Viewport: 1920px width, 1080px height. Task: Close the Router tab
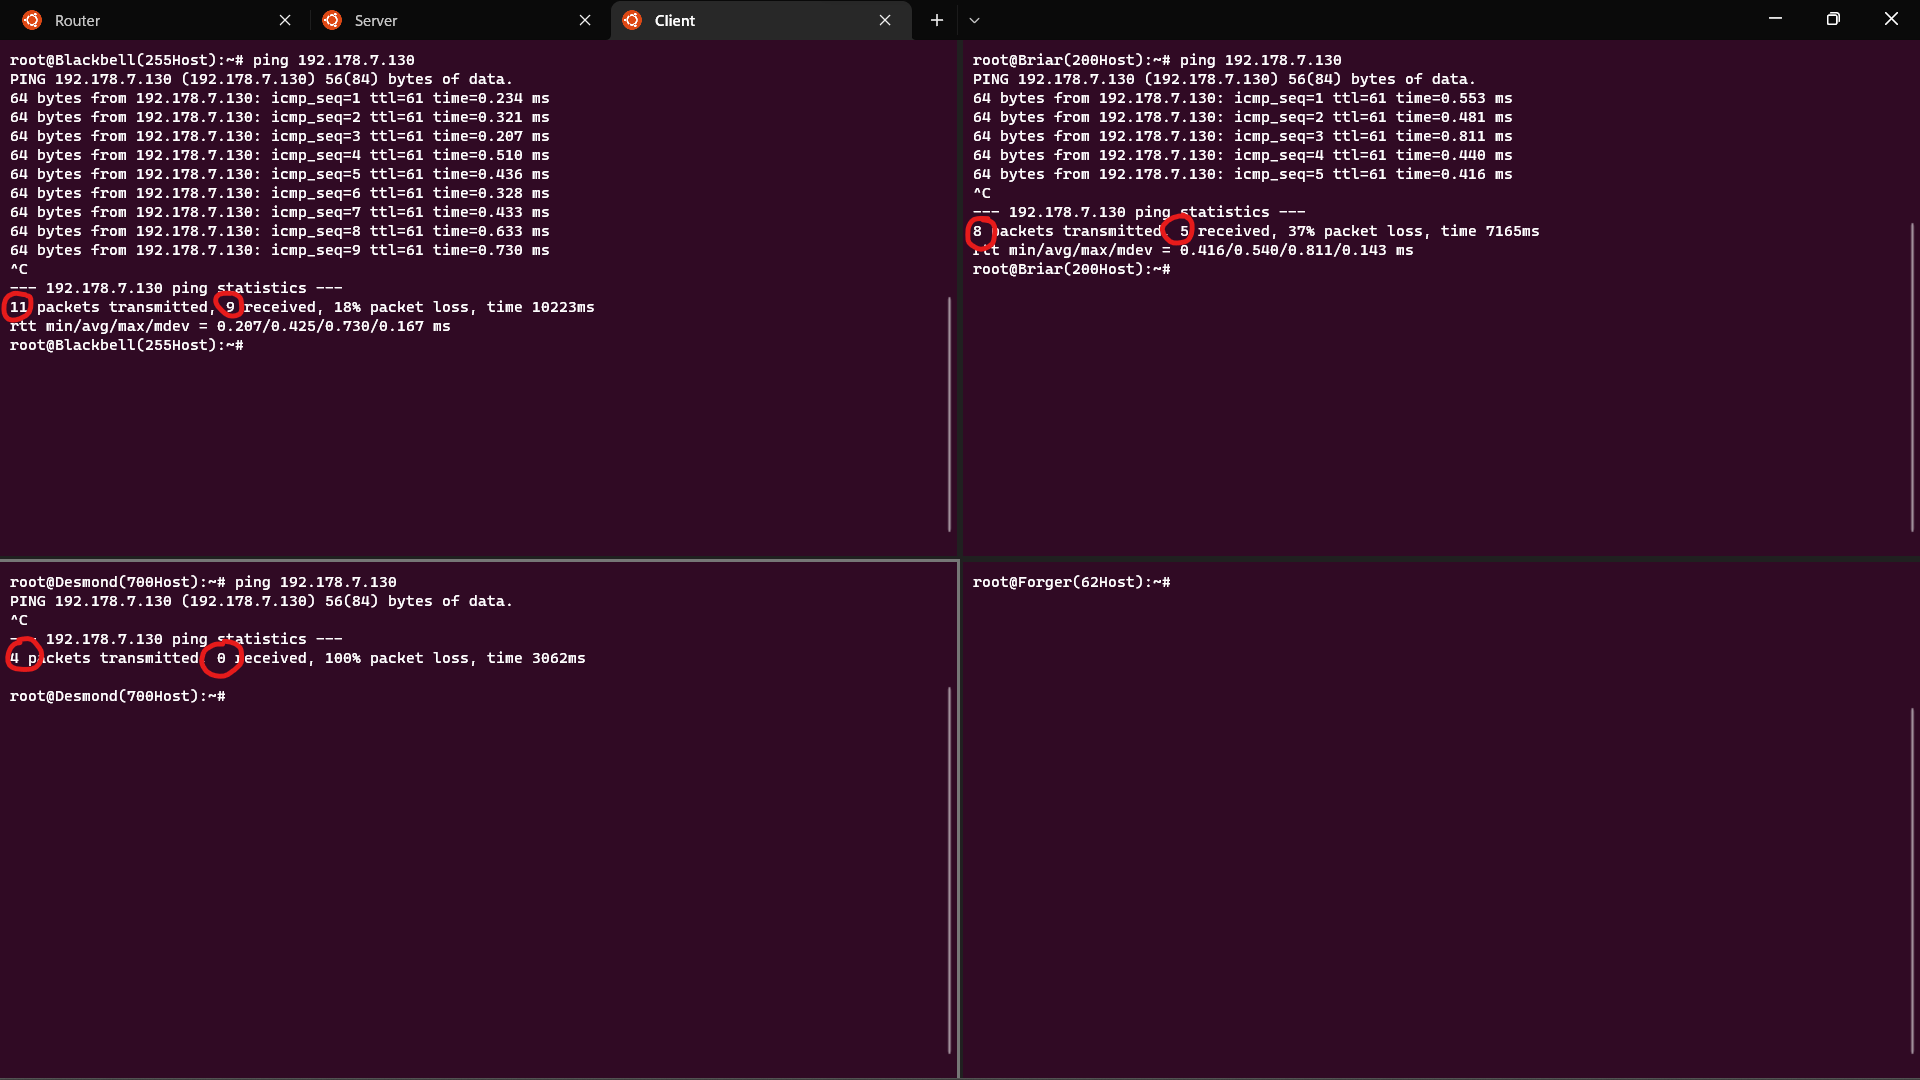pyautogui.click(x=286, y=20)
